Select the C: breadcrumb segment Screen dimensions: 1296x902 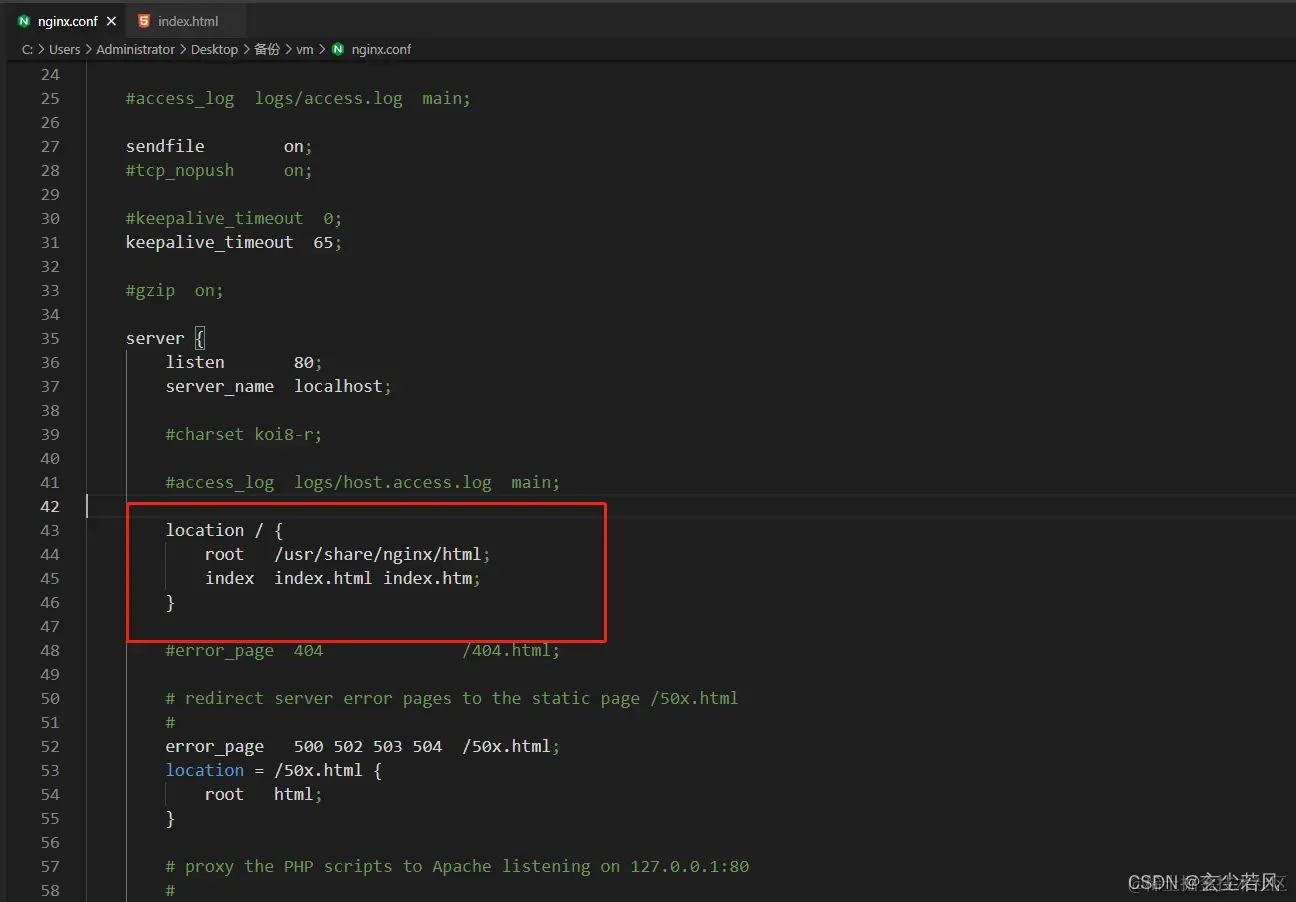[x=27, y=49]
